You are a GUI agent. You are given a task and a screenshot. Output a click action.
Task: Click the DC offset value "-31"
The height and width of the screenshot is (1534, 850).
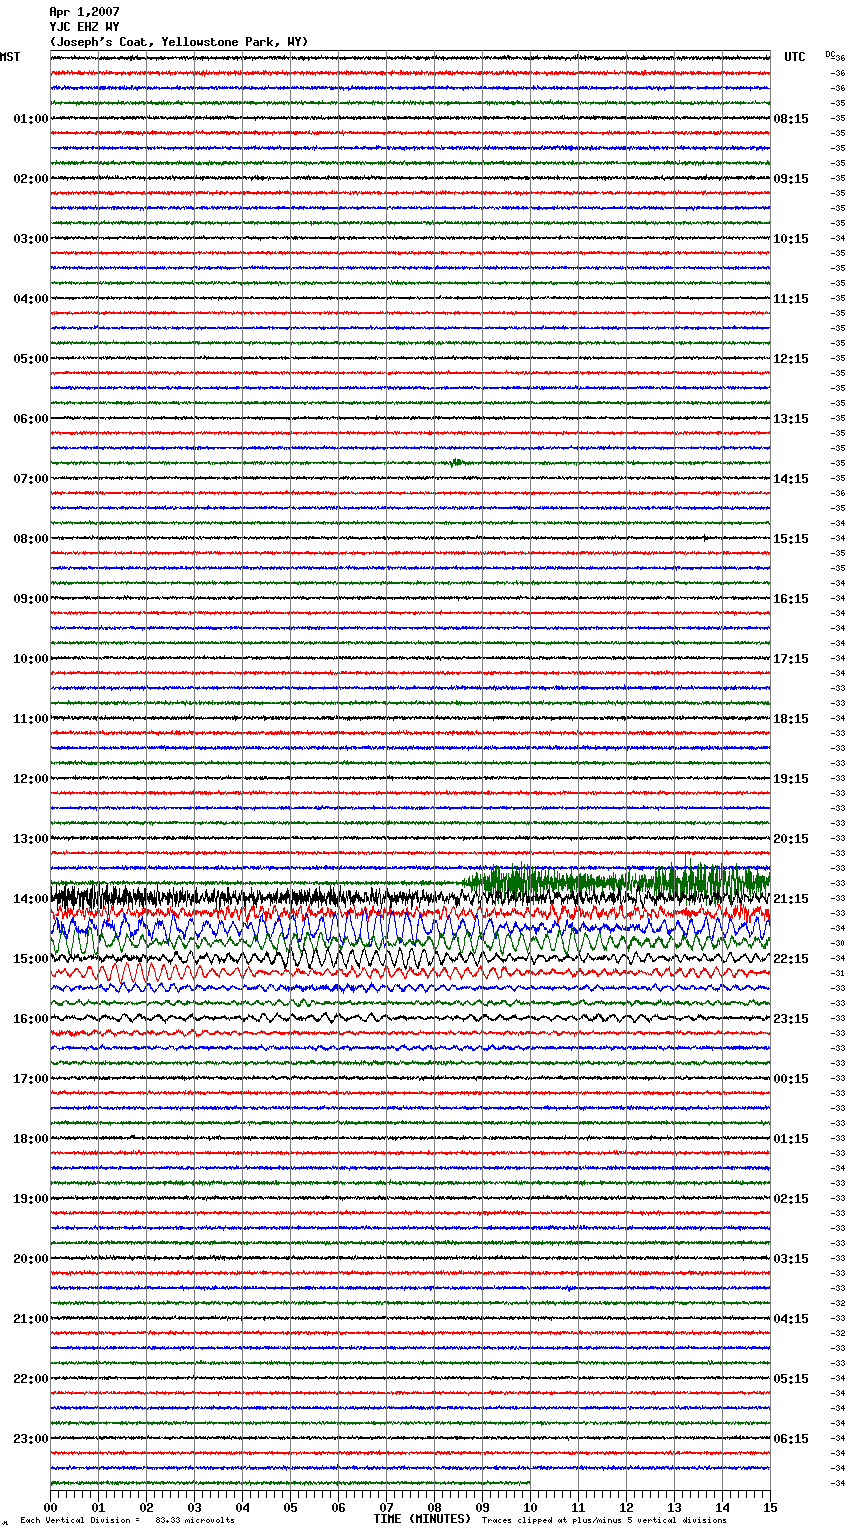click(839, 973)
